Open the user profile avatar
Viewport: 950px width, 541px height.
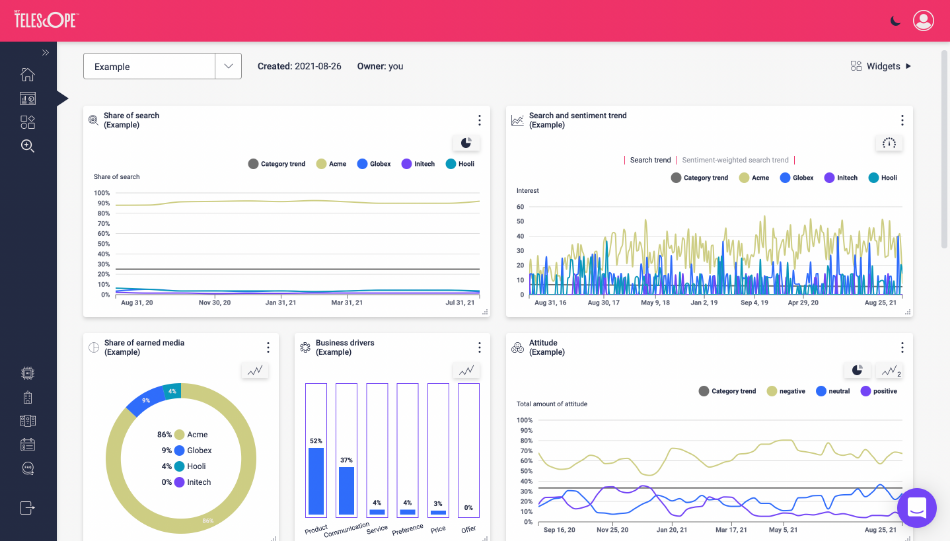click(x=923, y=21)
